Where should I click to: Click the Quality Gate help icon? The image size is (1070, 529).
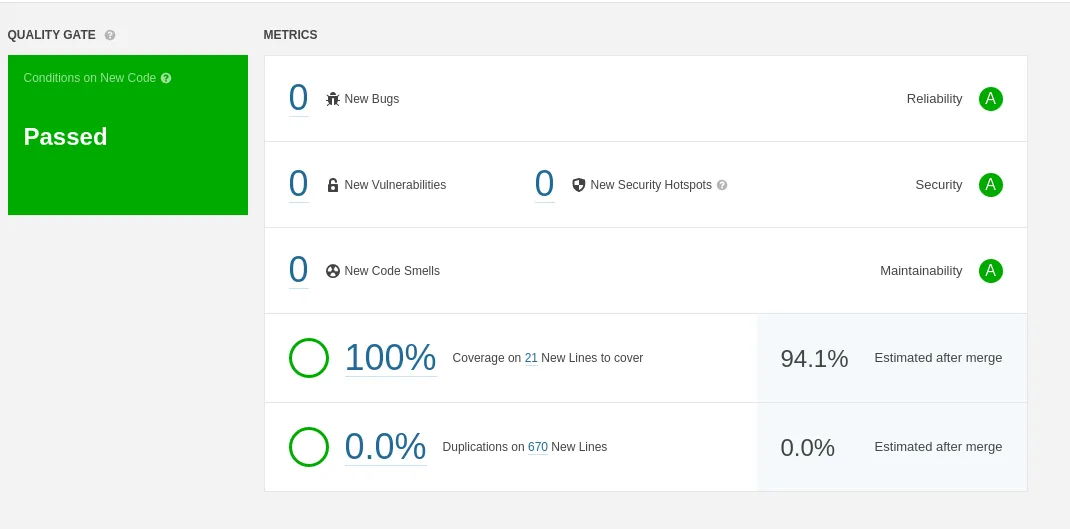click(x=110, y=35)
